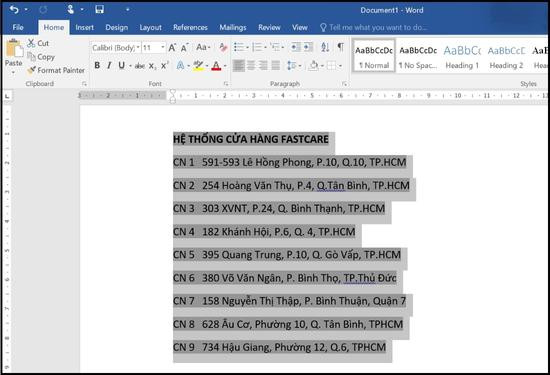Click Increase Indent icon
Screen dimensions: 550x375
[308, 47]
